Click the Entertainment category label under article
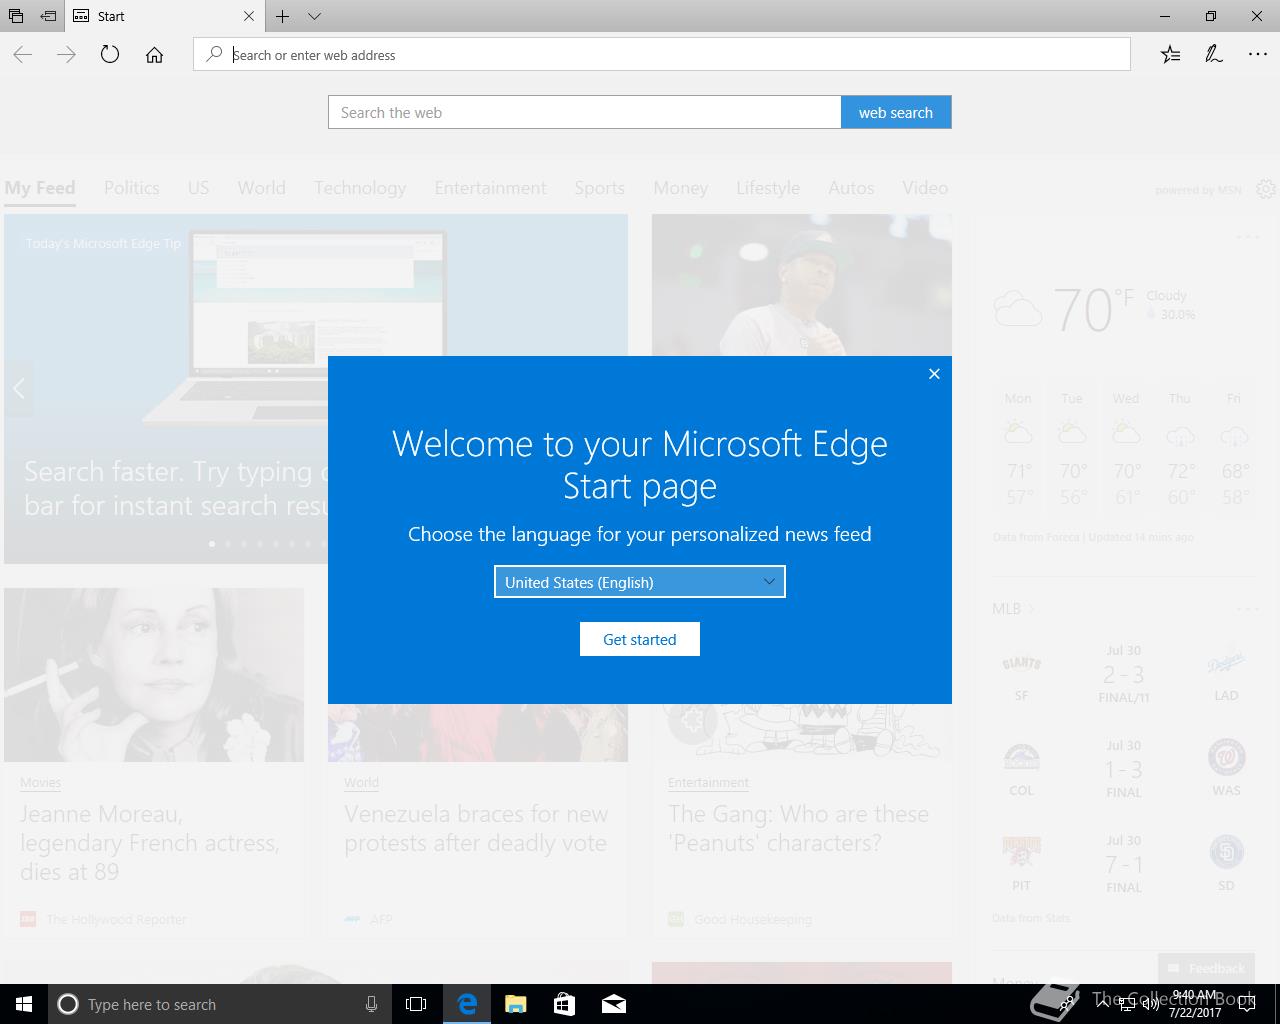 tap(708, 782)
